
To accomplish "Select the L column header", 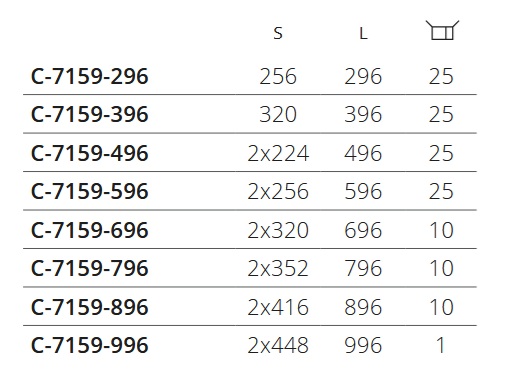I will pos(363,33).
